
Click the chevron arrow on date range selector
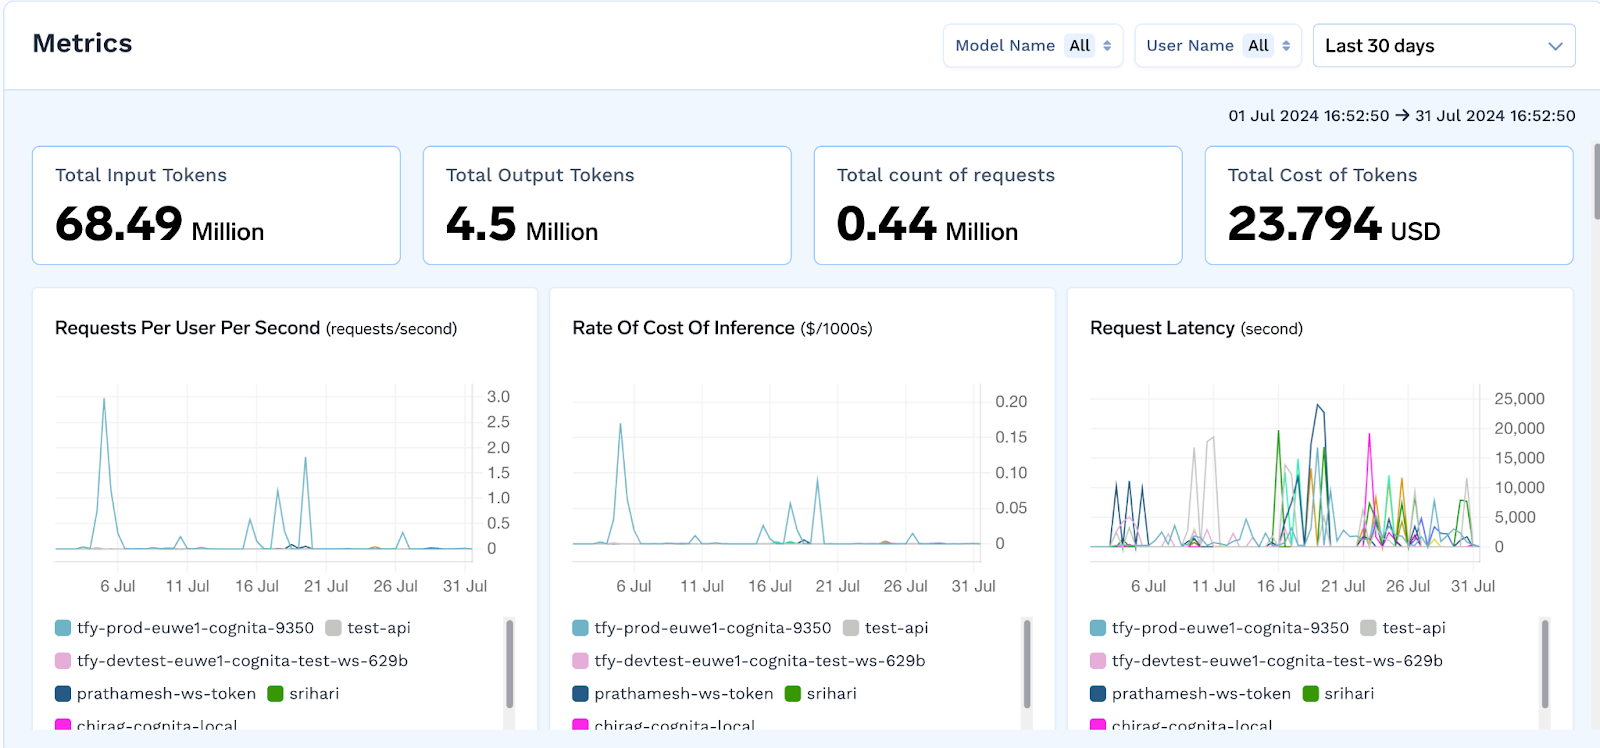pyautogui.click(x=1555, y=46)
